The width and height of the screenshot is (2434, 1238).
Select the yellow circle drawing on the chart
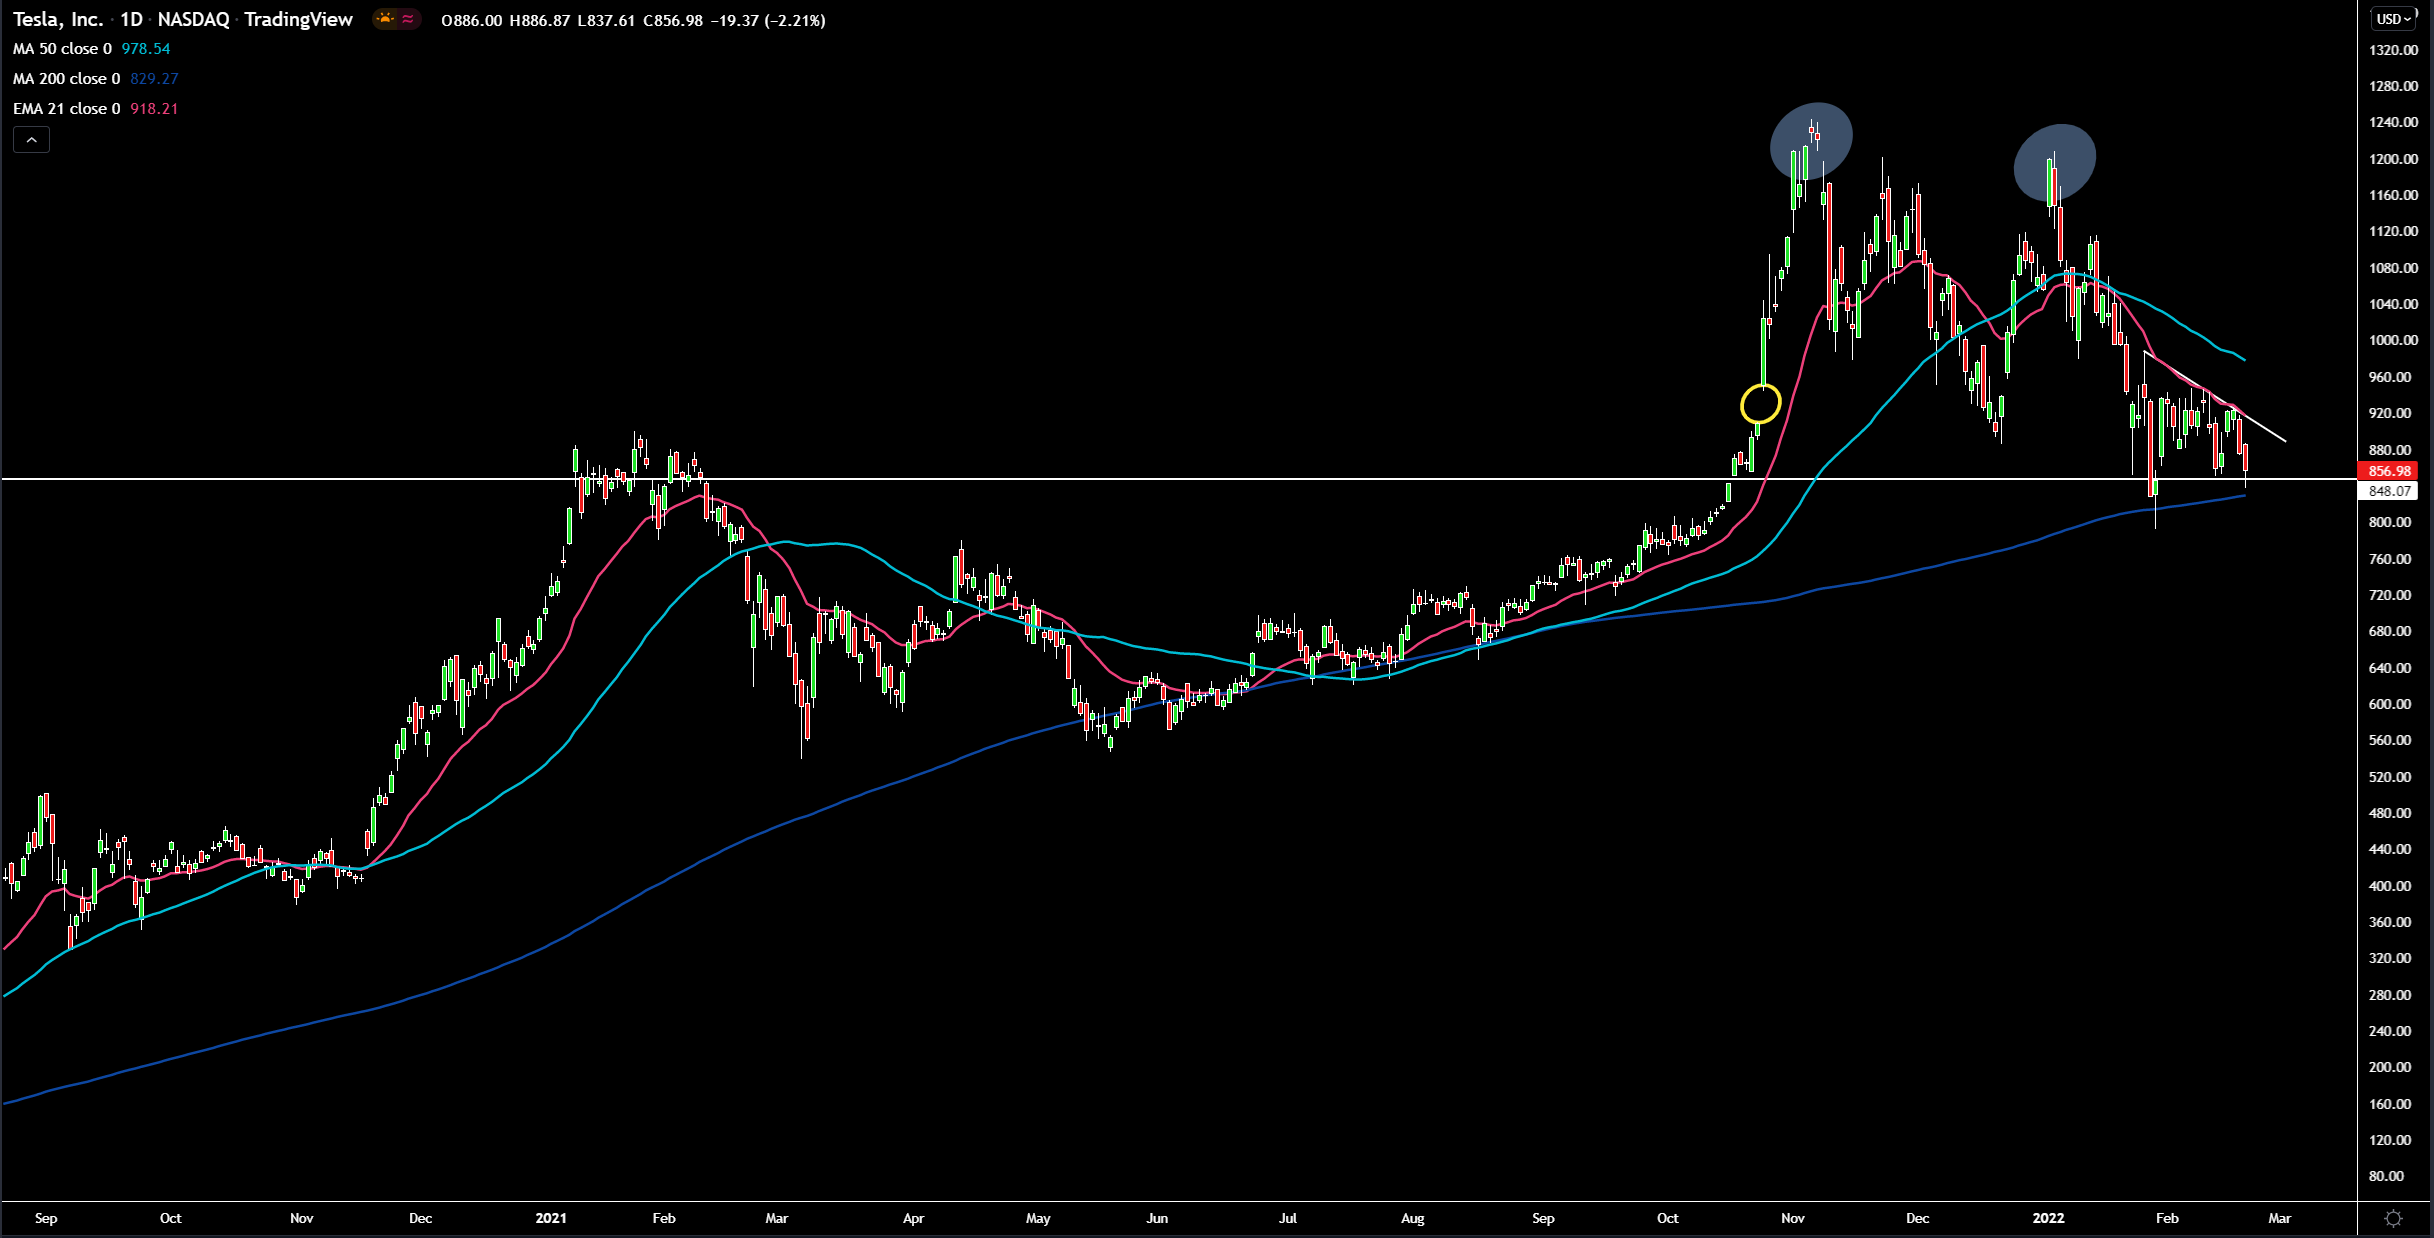click(1761, 404)
